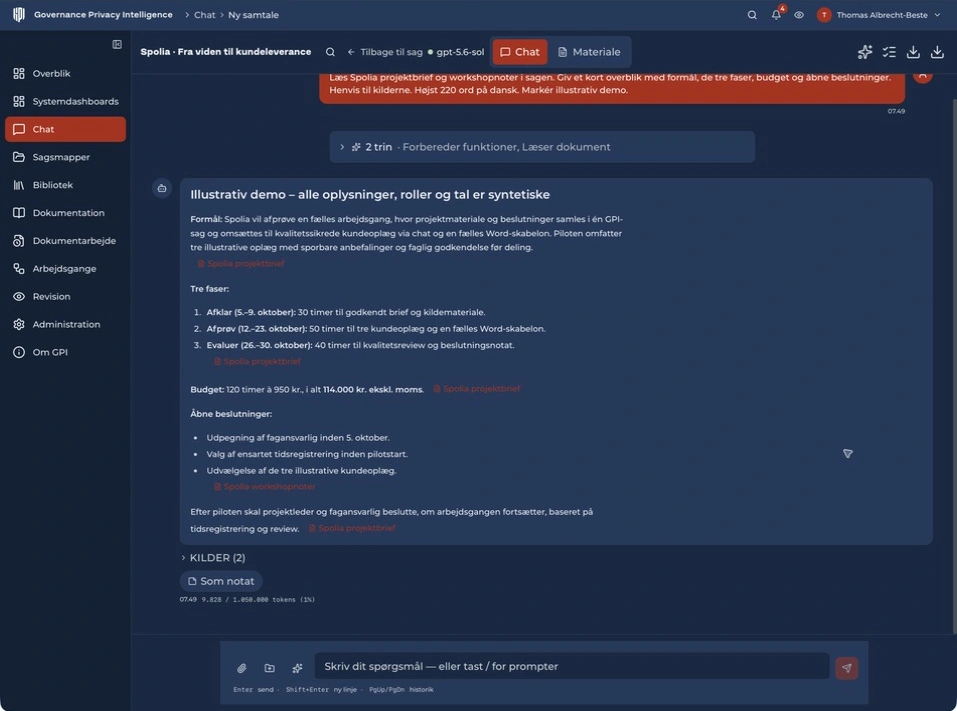Click the Governance Privacy Intelligence logo
957x711 pixels.
19,15
